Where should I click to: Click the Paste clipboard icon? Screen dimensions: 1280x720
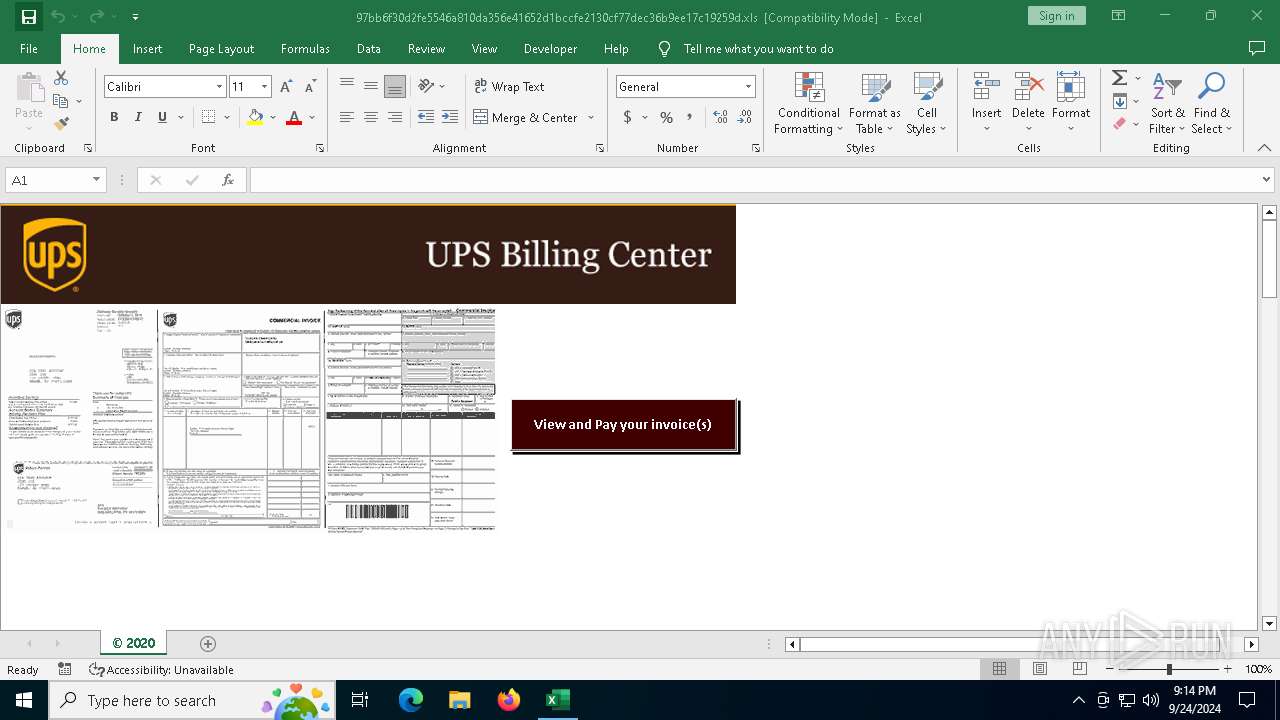[x=29, y=88]
